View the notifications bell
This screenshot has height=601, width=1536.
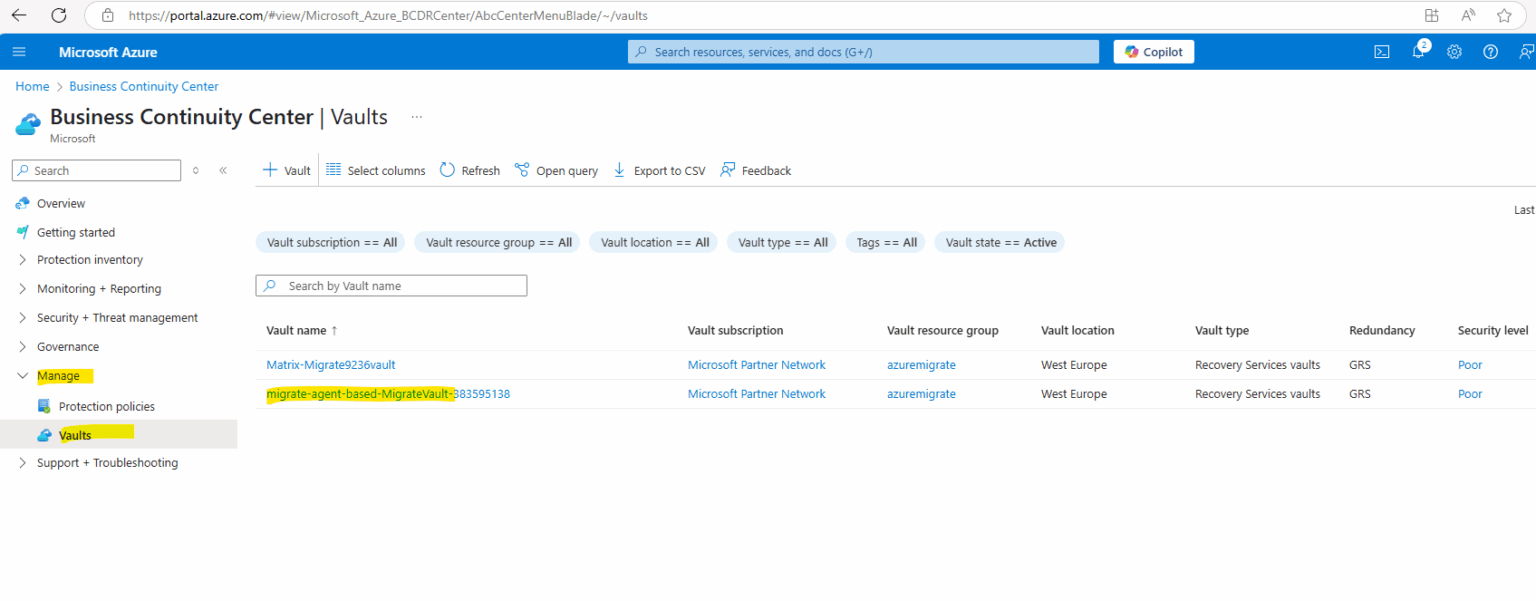[1417, 51]
